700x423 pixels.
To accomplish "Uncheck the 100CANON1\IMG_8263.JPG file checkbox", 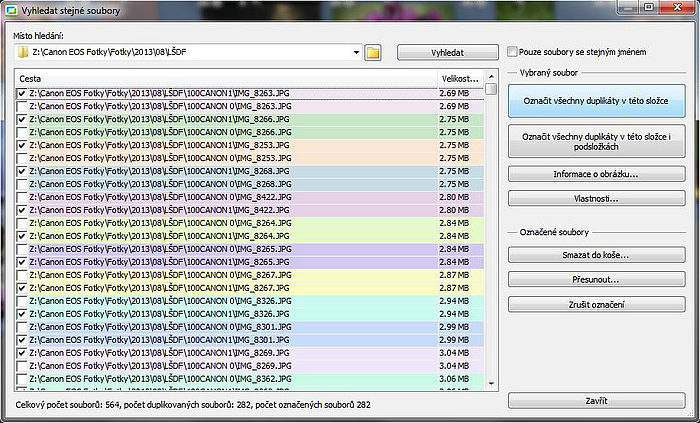I will coord(22,93).
